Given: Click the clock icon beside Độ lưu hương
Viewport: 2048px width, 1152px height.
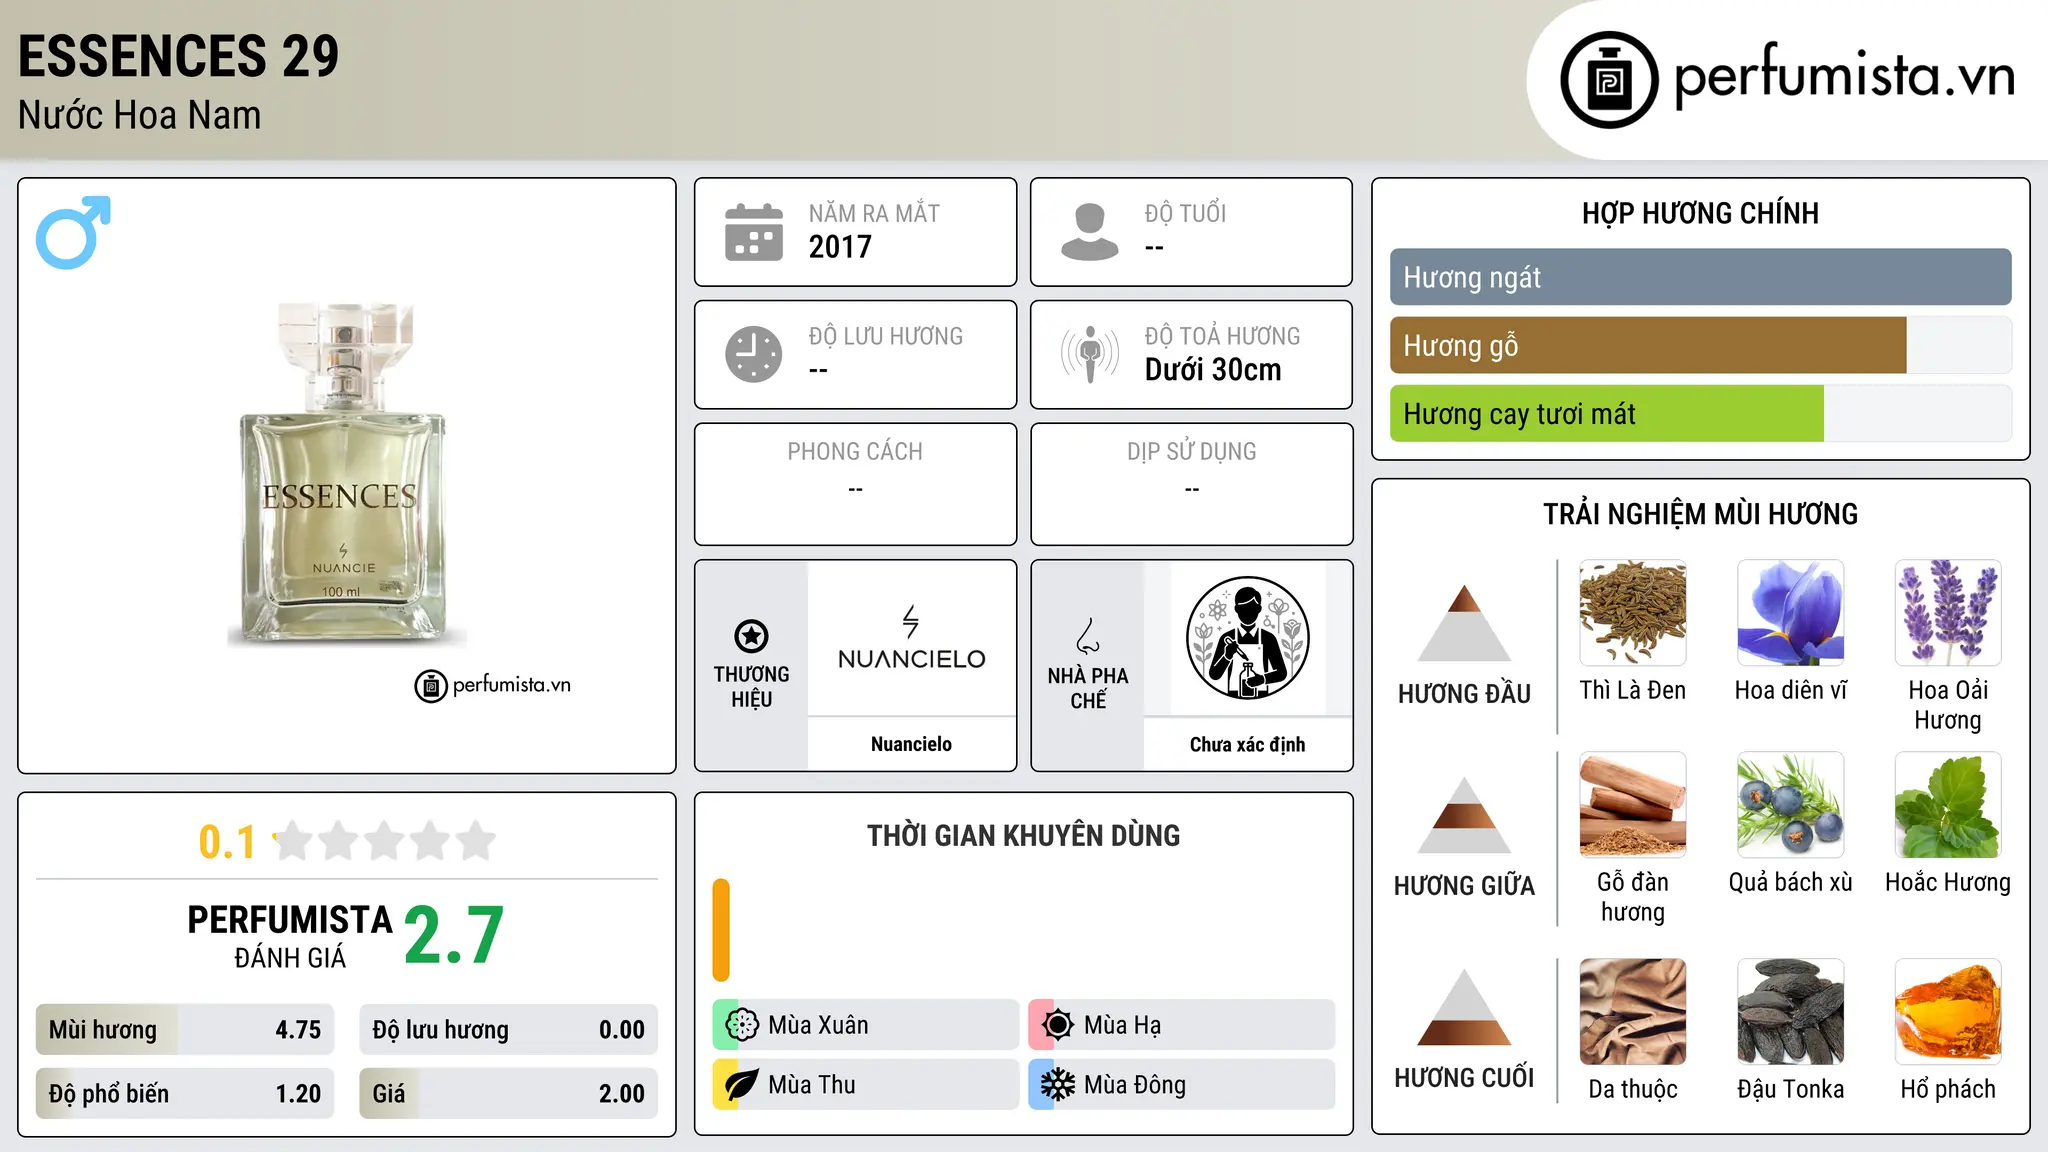Looking at the screenshot, I should pos(754,354).
